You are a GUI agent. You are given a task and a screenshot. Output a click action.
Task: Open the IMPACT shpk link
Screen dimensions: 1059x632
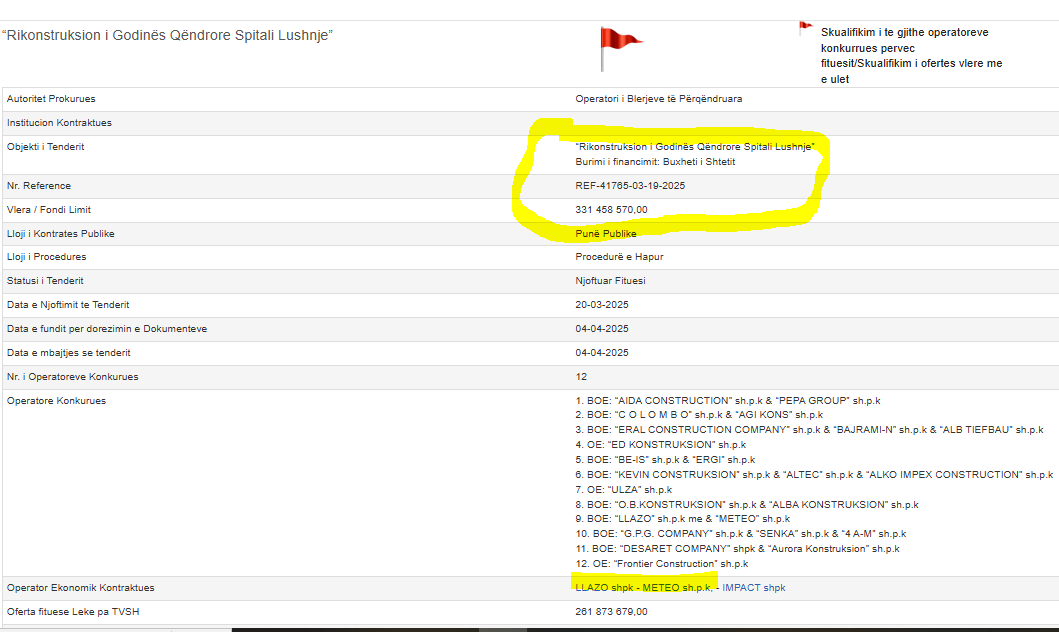(x=753, y=588)
